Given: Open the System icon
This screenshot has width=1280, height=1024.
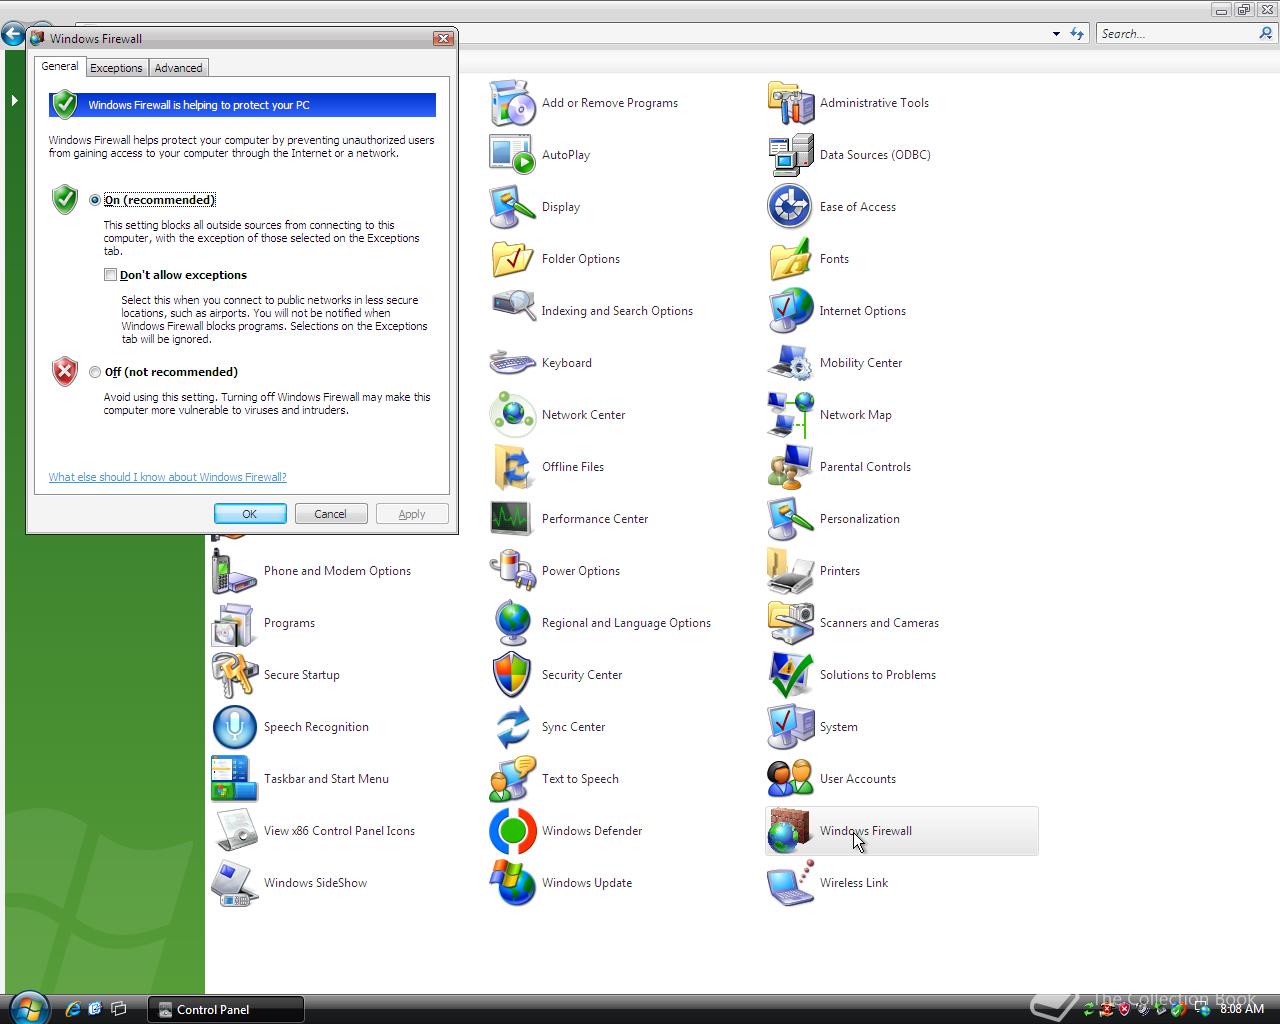Looking at the screenshot, I should pyautogui.click(x=790, y=727).
